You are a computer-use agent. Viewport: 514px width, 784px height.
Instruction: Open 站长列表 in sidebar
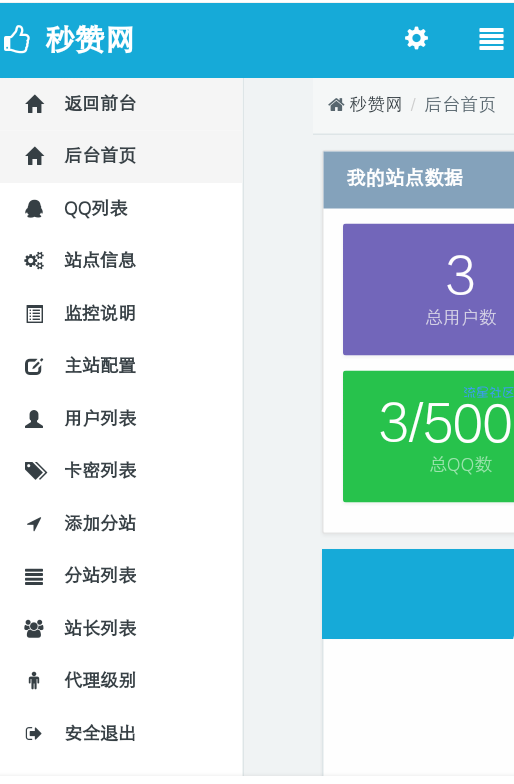tap(122, 628)
